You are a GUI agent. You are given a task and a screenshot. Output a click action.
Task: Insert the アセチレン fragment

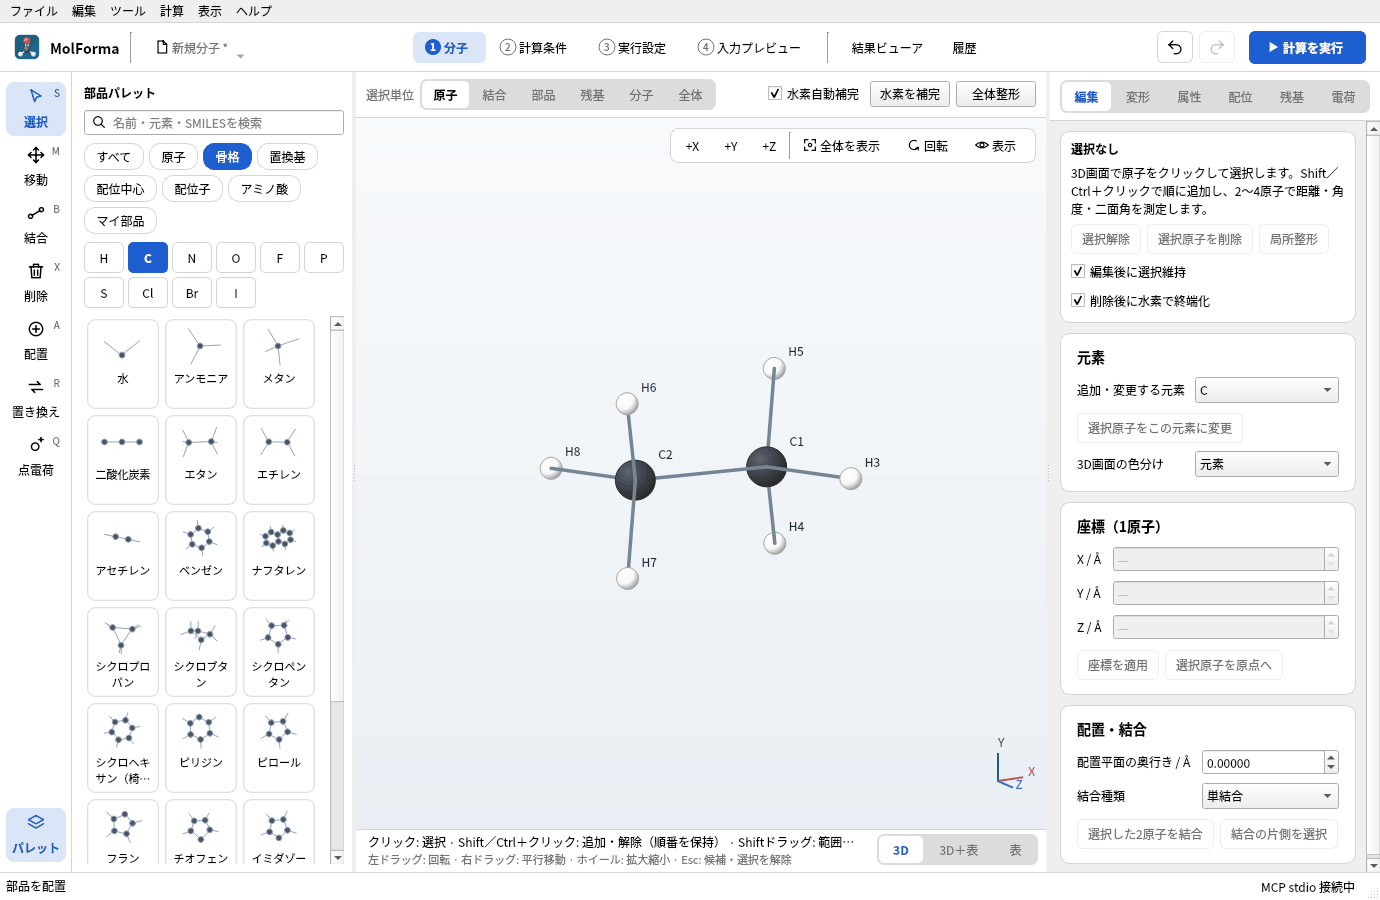123,555
